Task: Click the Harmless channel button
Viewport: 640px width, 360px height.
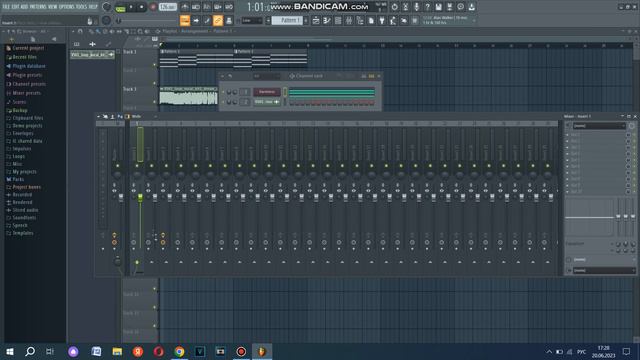Action: point(267,92)
